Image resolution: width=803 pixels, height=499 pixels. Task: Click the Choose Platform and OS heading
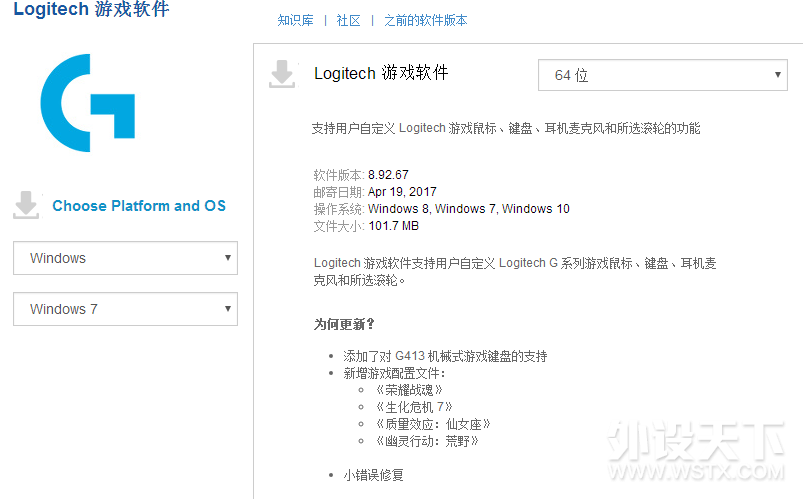tap(139, 206)
